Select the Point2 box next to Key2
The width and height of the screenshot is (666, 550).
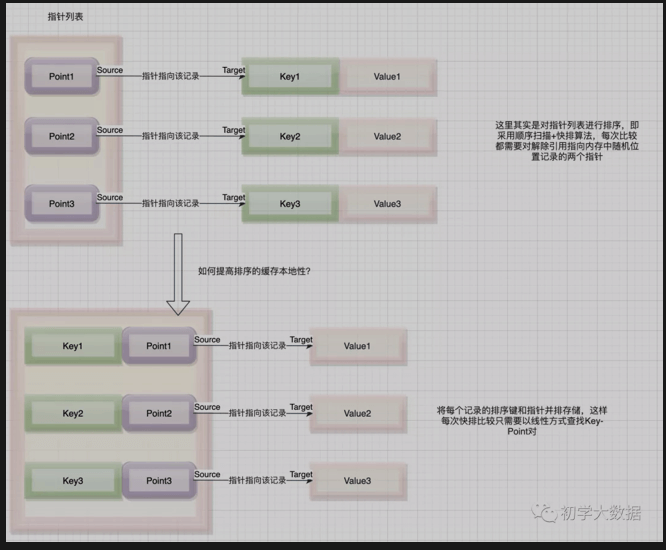pos(159,413)
